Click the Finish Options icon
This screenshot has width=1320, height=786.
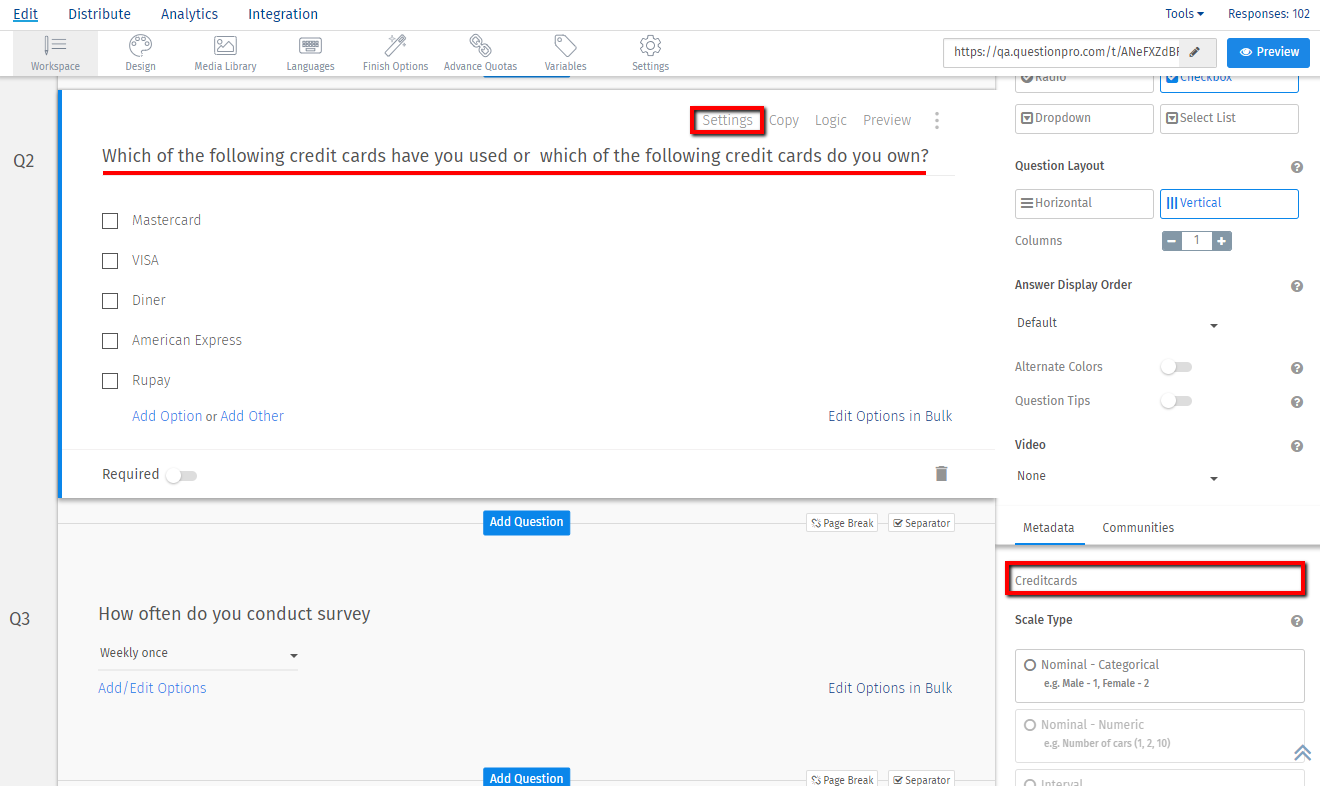click(x=395, y=52)
